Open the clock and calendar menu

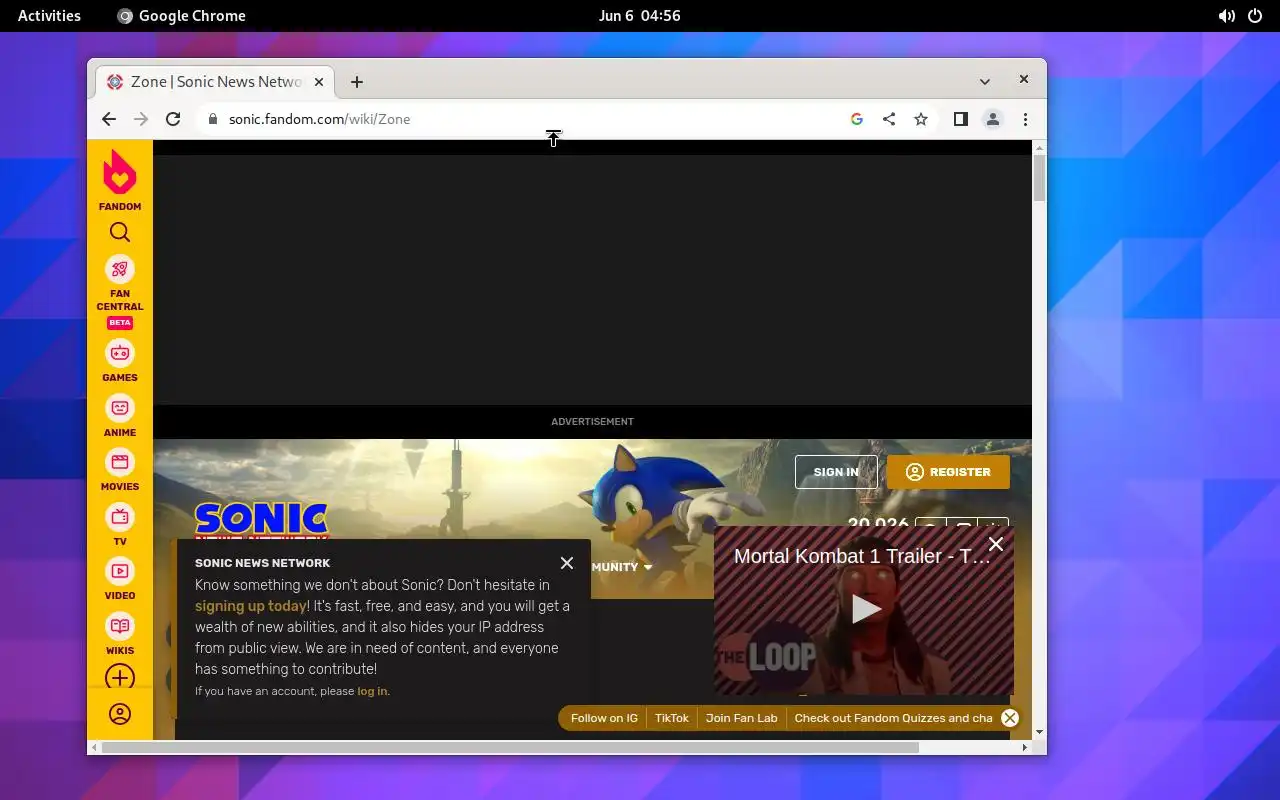(x=640, y=16)
